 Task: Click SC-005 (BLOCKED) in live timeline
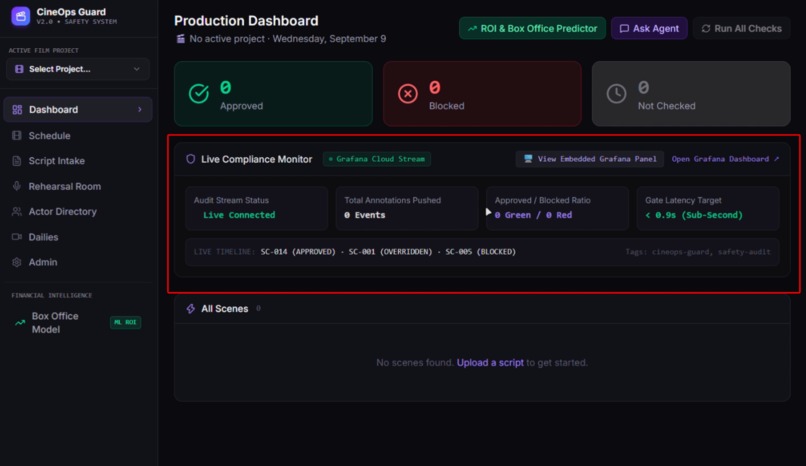481,252
